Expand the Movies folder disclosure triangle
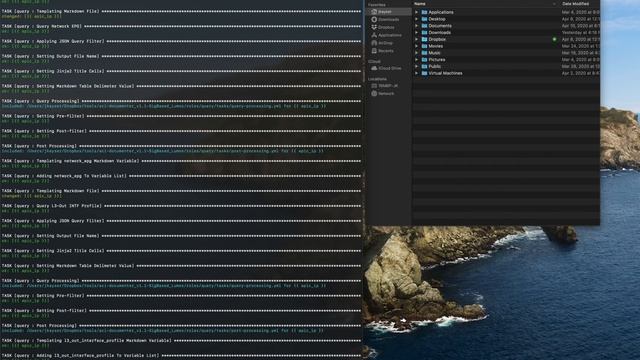This screenshot has height=360, width=640. tap(417, 46)
